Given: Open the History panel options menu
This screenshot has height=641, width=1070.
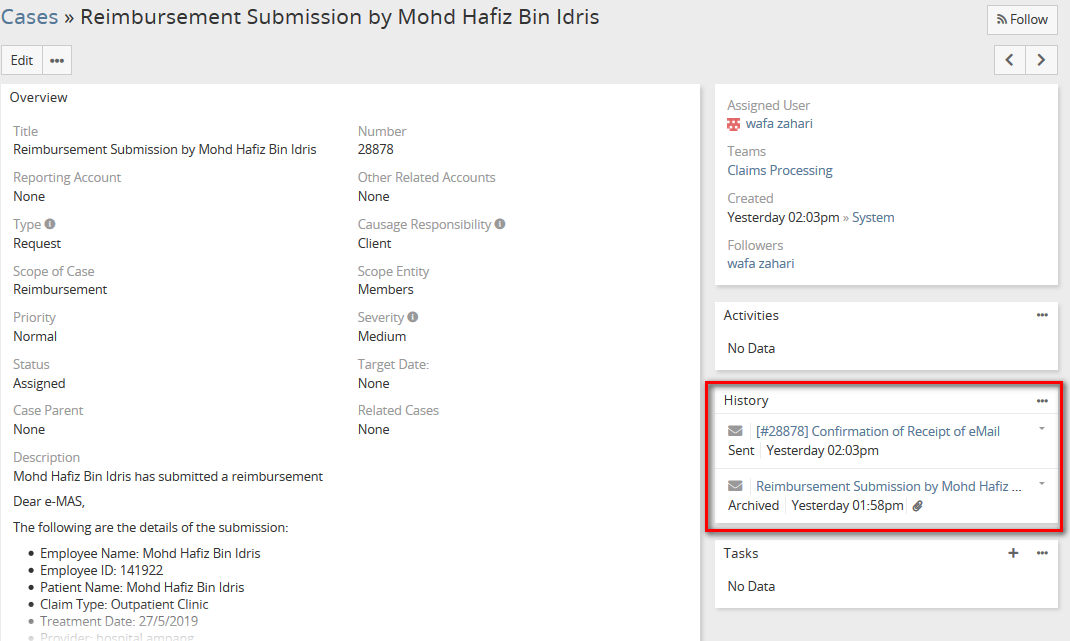Looking at the screenshot, I should coord(1042,400).
